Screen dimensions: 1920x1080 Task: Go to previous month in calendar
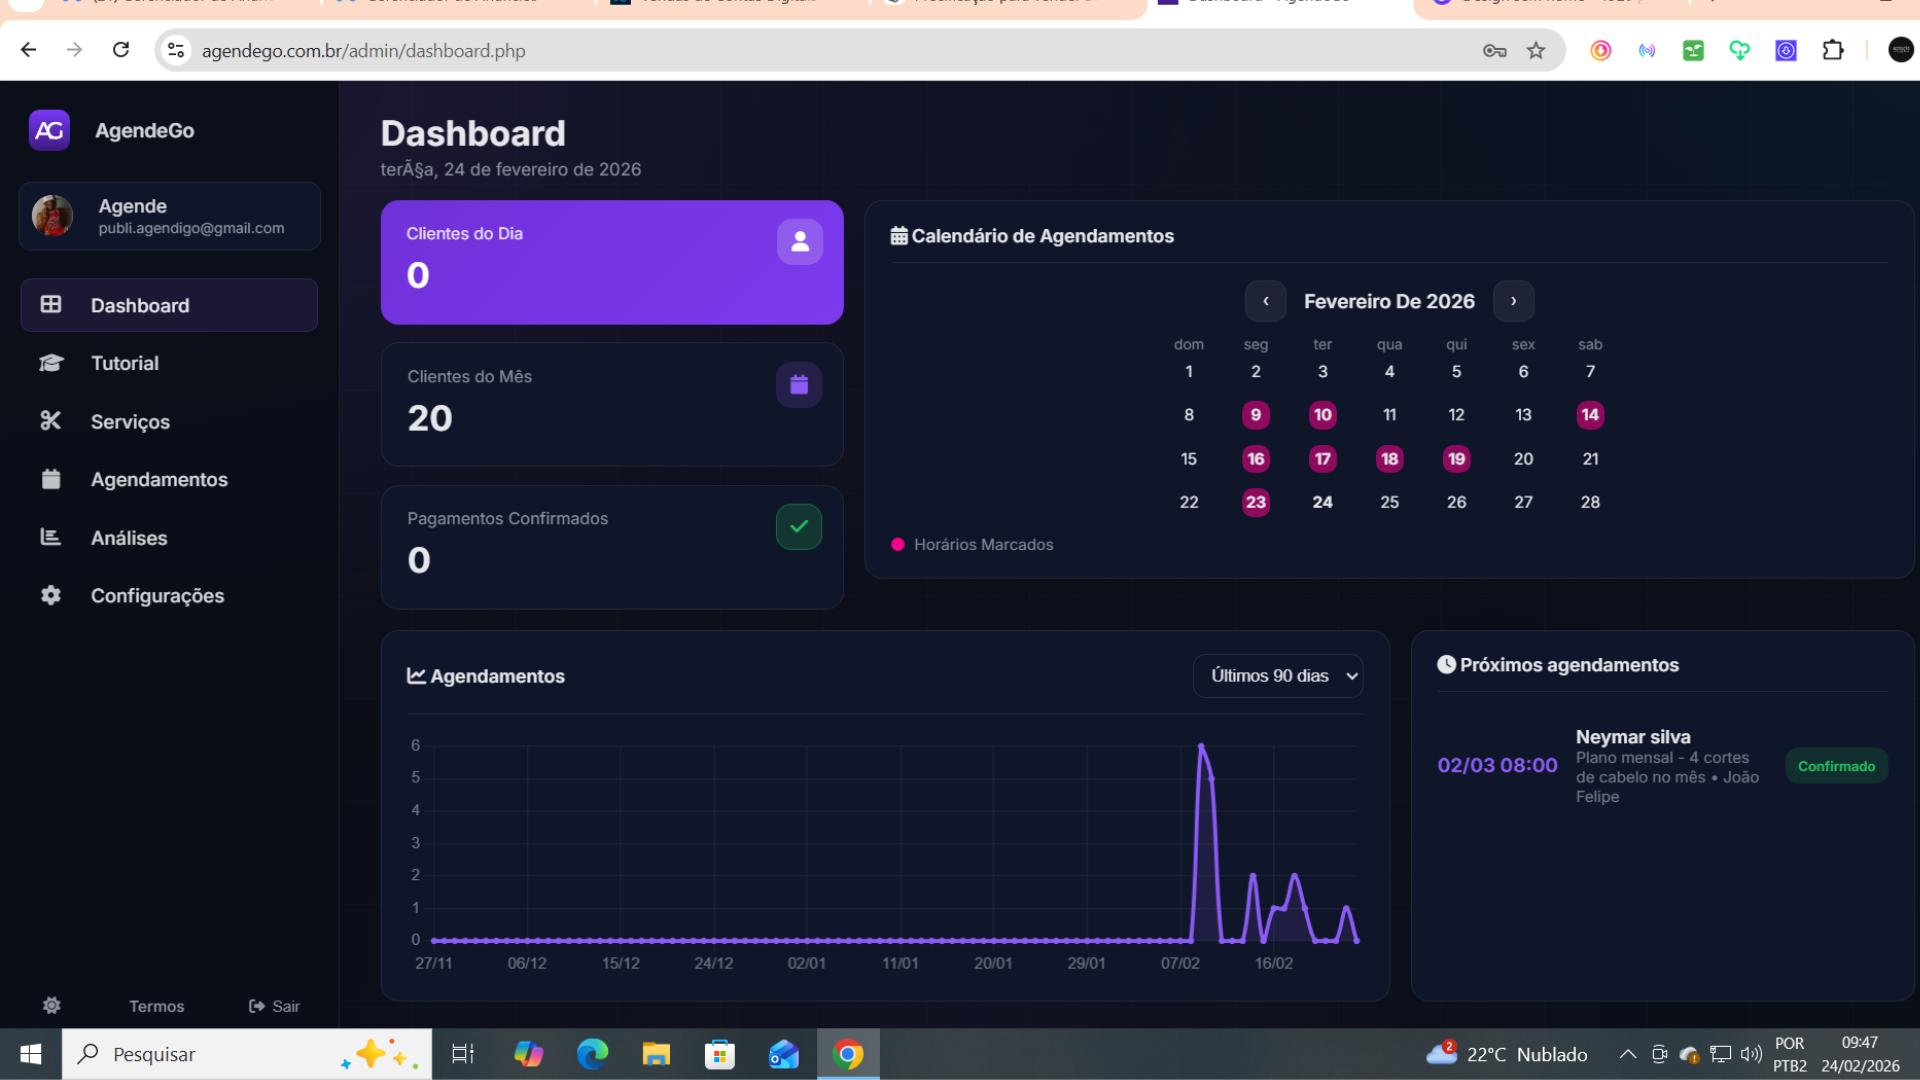tap(1265, 301)
